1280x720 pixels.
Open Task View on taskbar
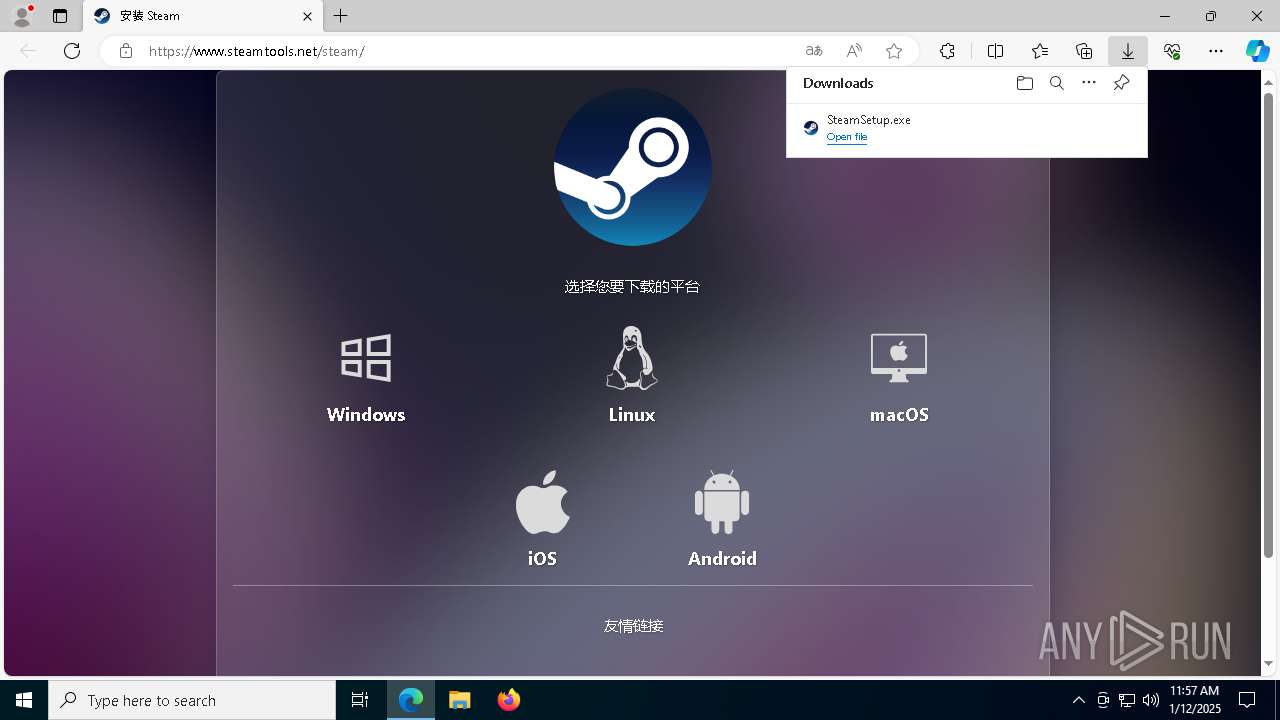[x=360, y=700]
